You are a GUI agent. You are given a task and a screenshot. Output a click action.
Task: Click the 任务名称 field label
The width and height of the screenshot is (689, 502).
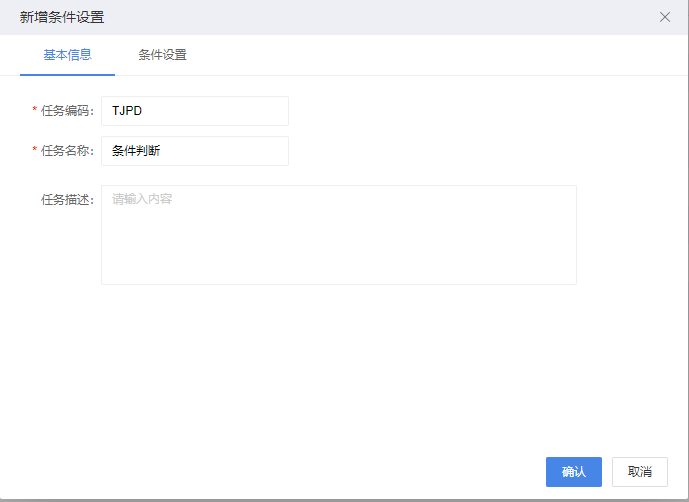point(67,151)
